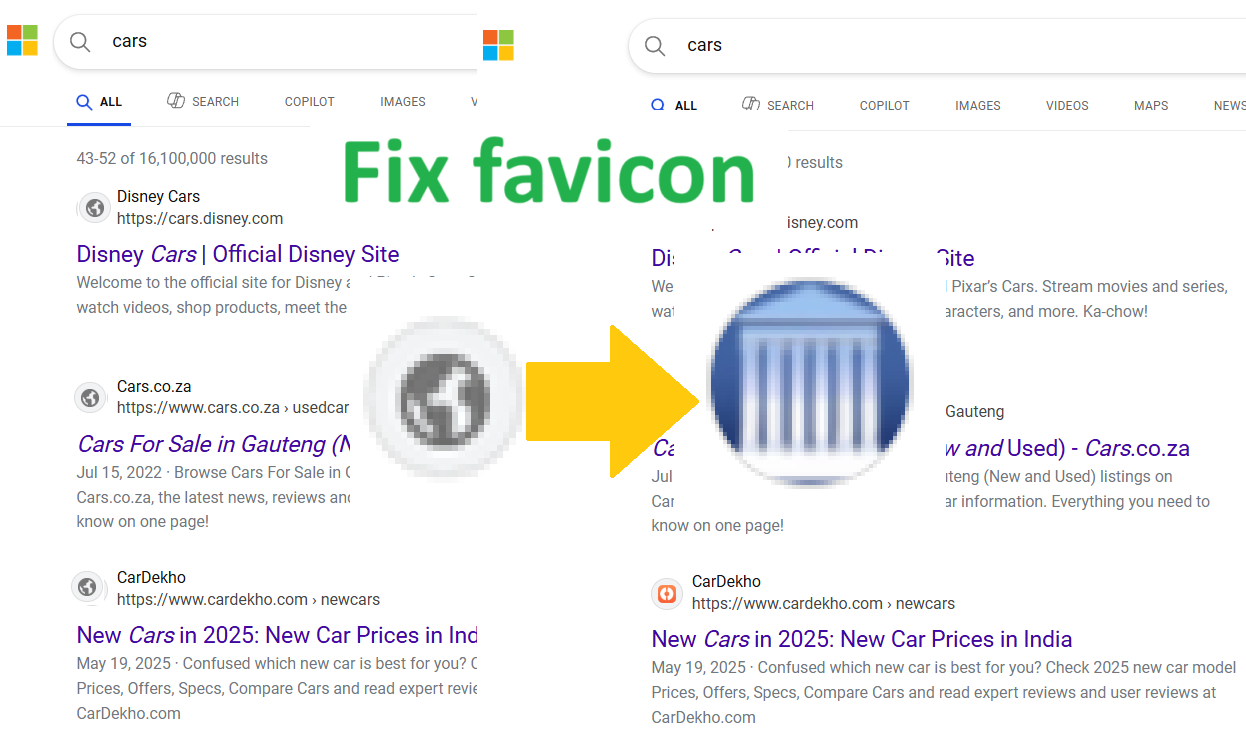Open the New Cars in 2025 link

point(861,638)
